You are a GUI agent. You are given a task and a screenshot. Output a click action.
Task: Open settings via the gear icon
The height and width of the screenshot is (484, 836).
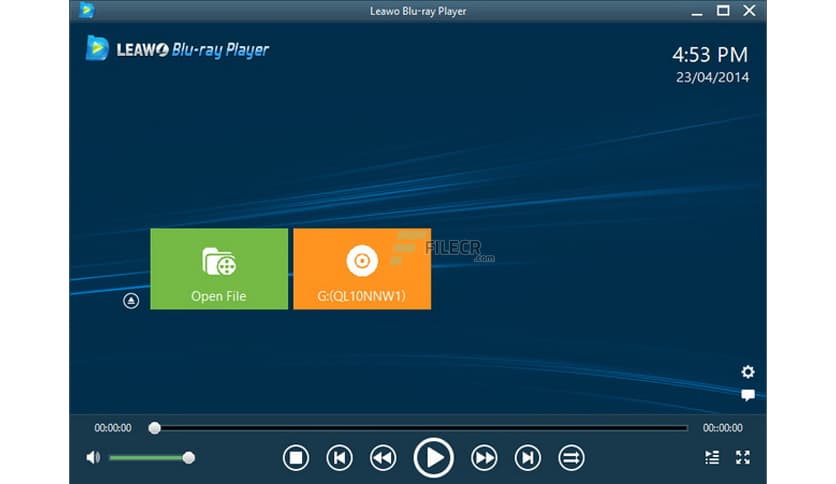pyautogui.click(x=748, y=372)
